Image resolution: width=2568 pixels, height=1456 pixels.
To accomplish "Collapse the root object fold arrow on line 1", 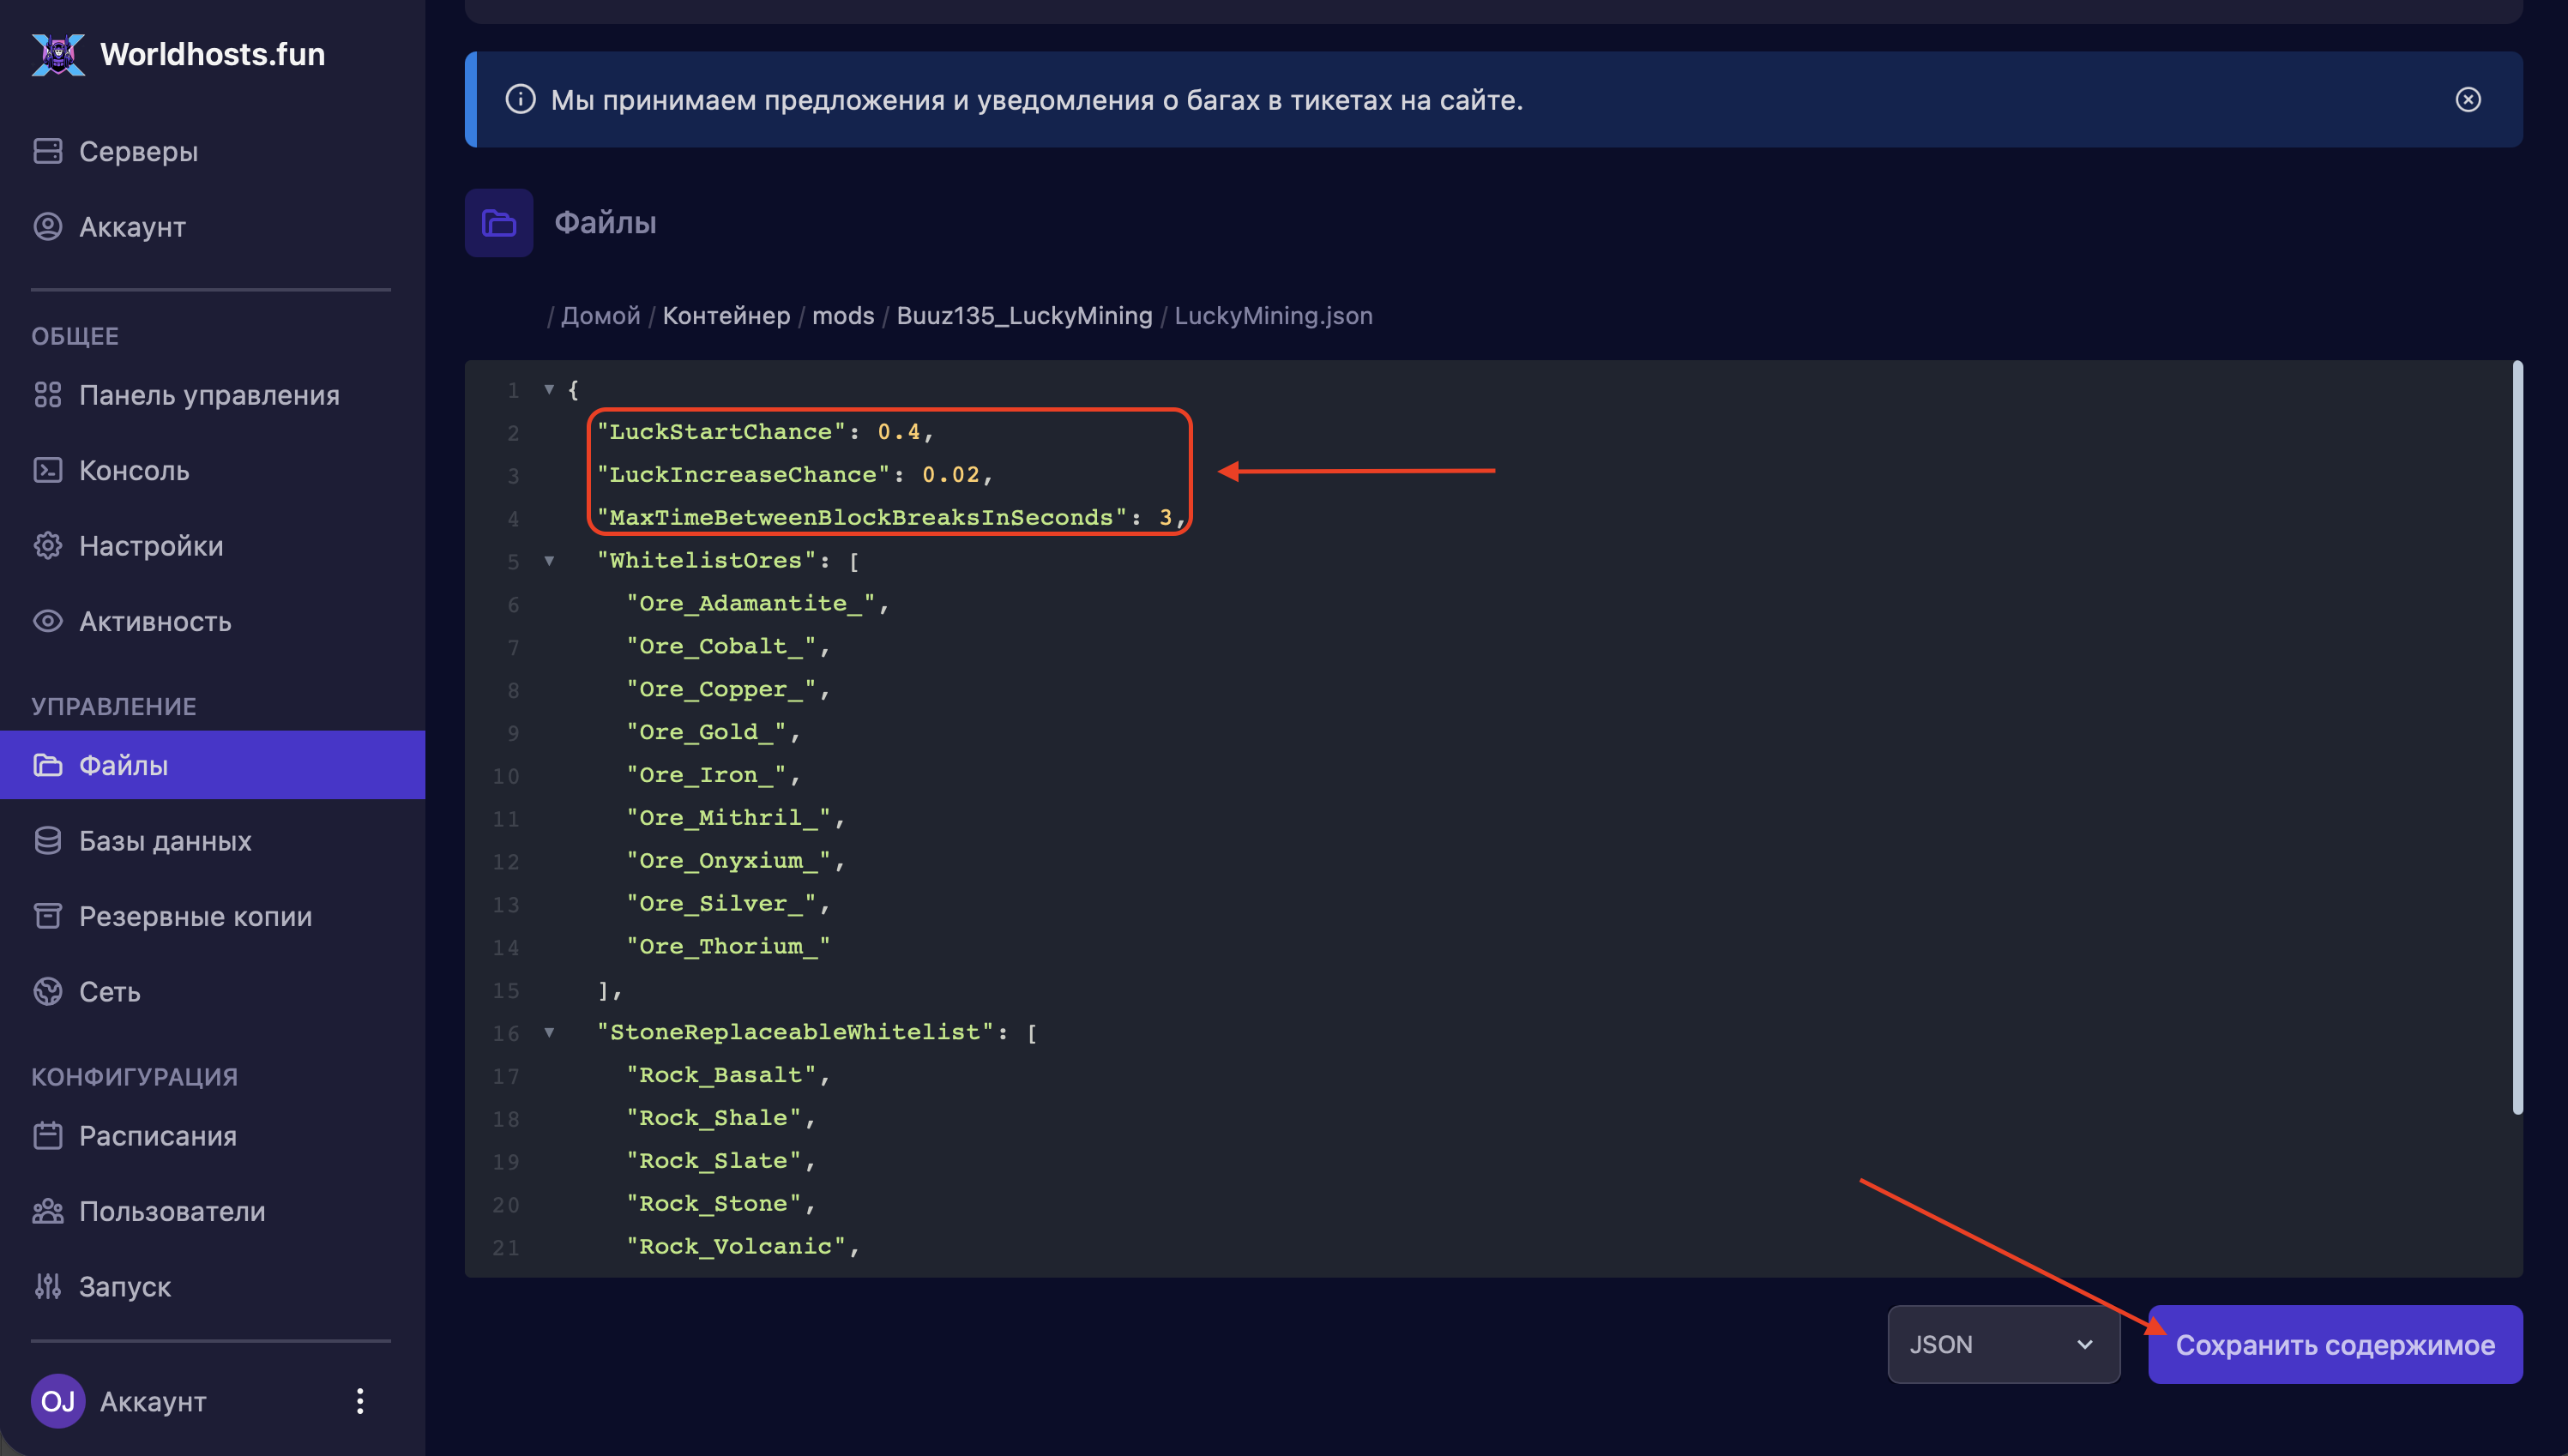I will 549,389.
